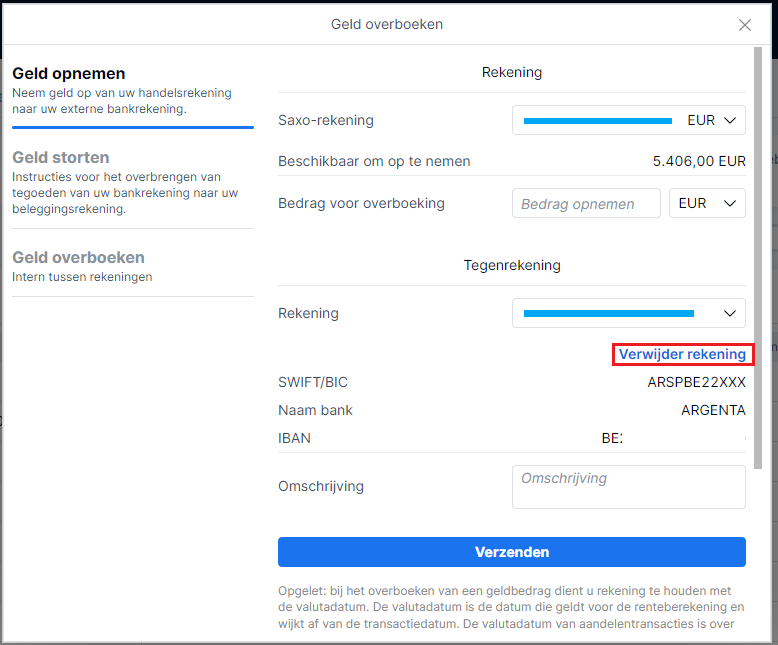Click the bank name ARGENTA
The height and width of the screenshot is (645, 778).
click(713, 411)
